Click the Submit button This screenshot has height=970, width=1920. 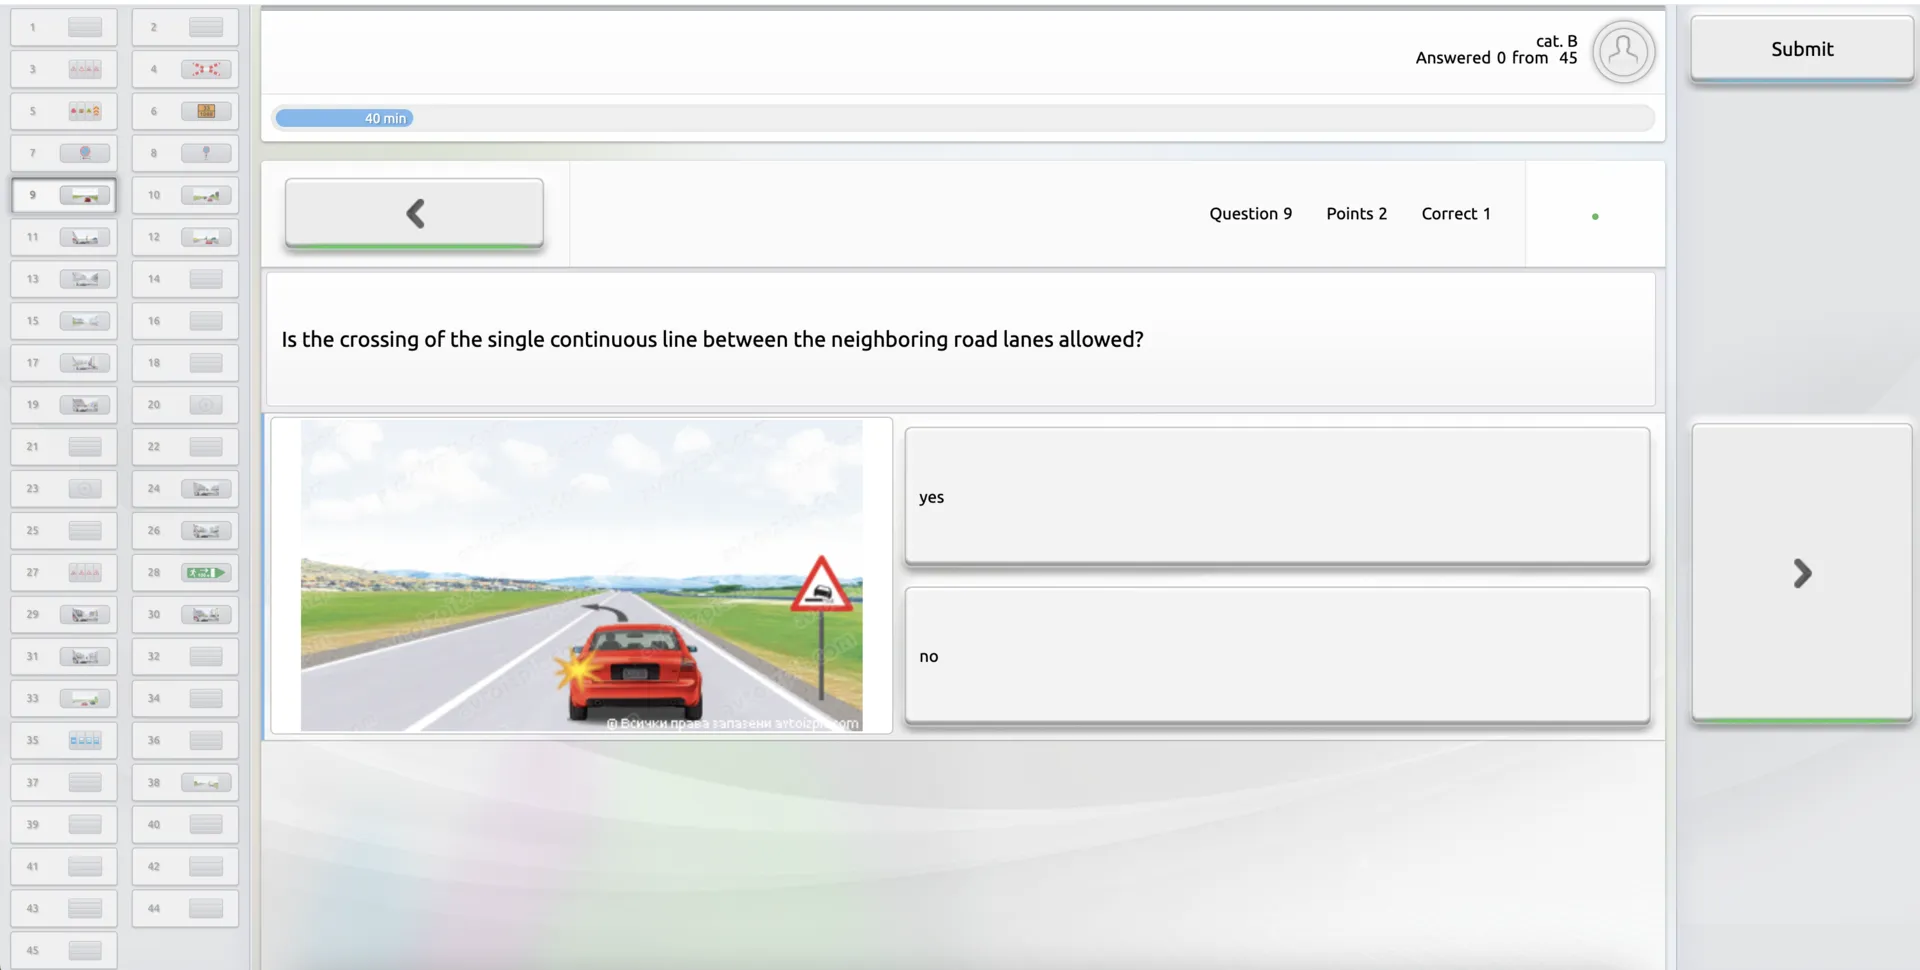(x=1801, y=48)
